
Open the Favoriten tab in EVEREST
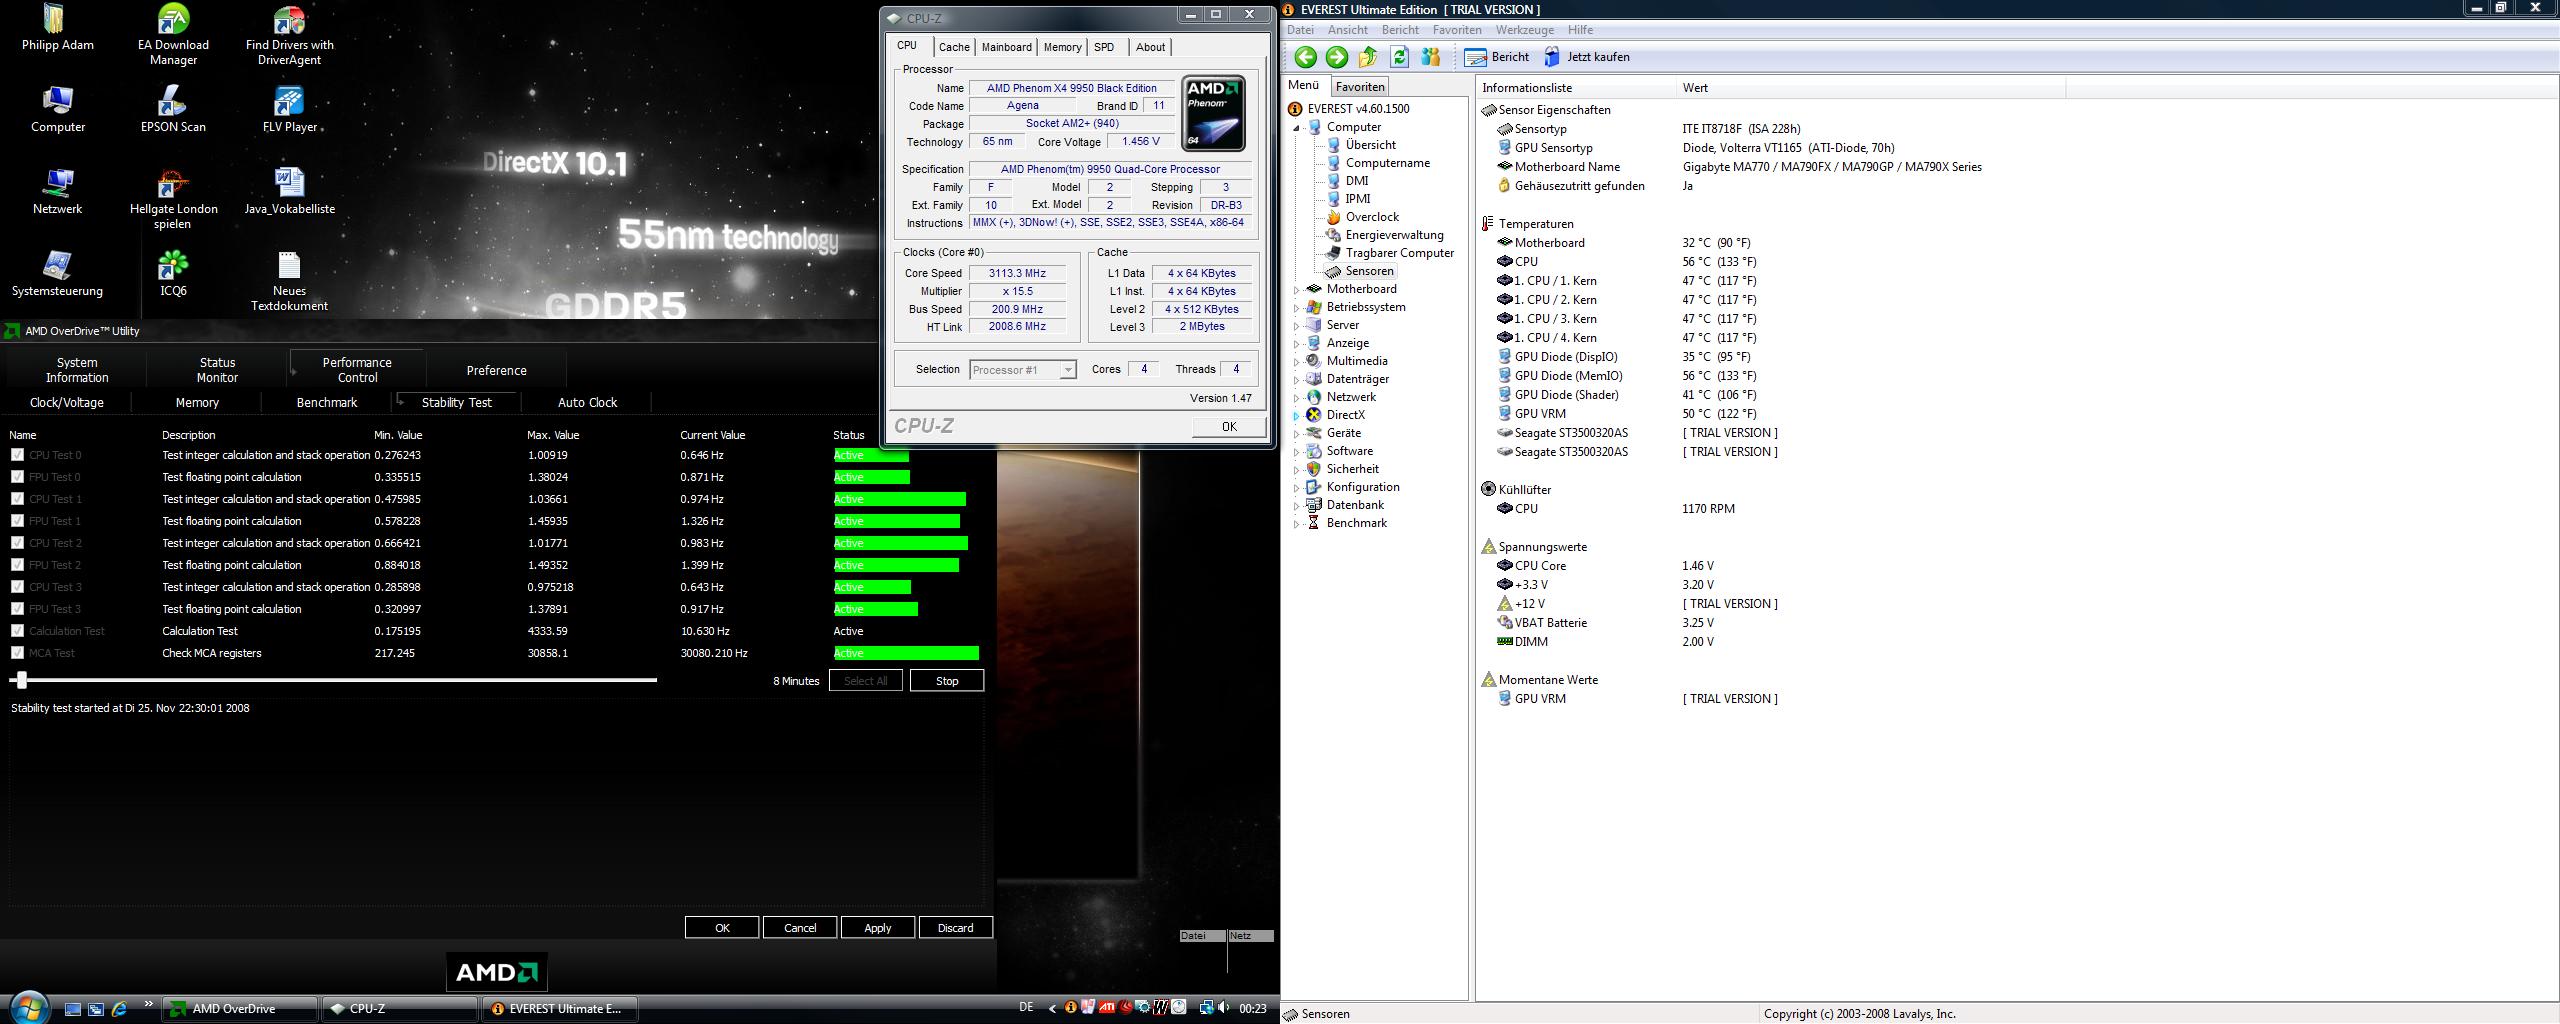coord(1360,87)
